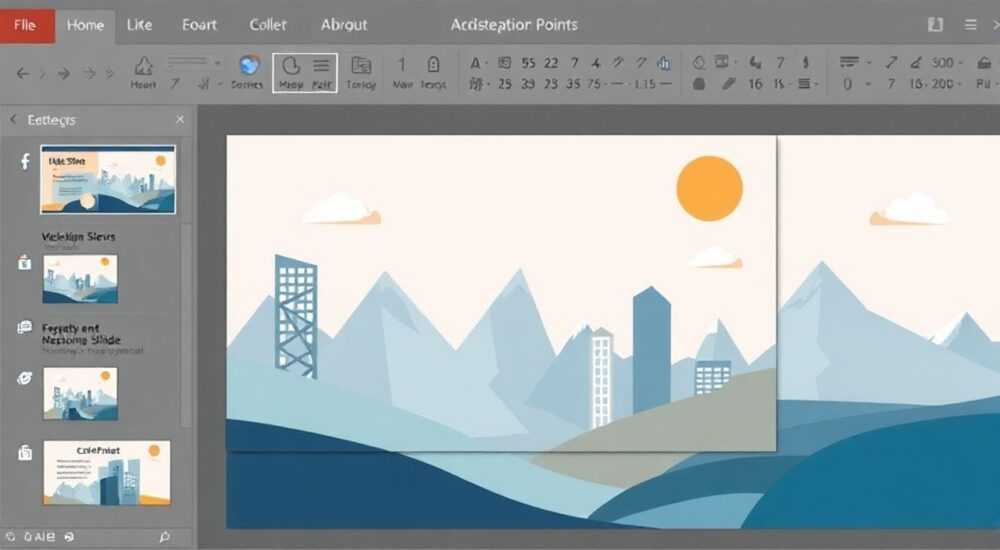Click the circle shape icon
Screen dimensions: 1000x550
[x=699, y=63]
